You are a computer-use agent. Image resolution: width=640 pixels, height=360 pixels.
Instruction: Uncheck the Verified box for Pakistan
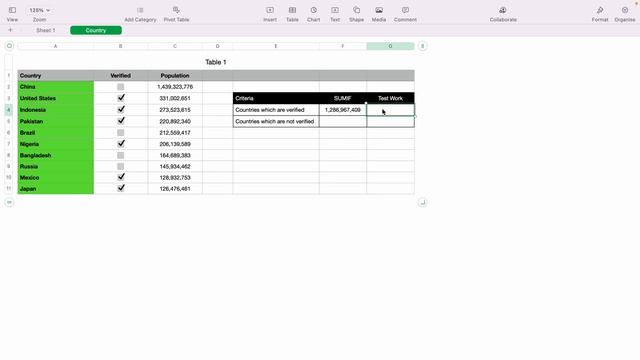[x=121, y=121]
